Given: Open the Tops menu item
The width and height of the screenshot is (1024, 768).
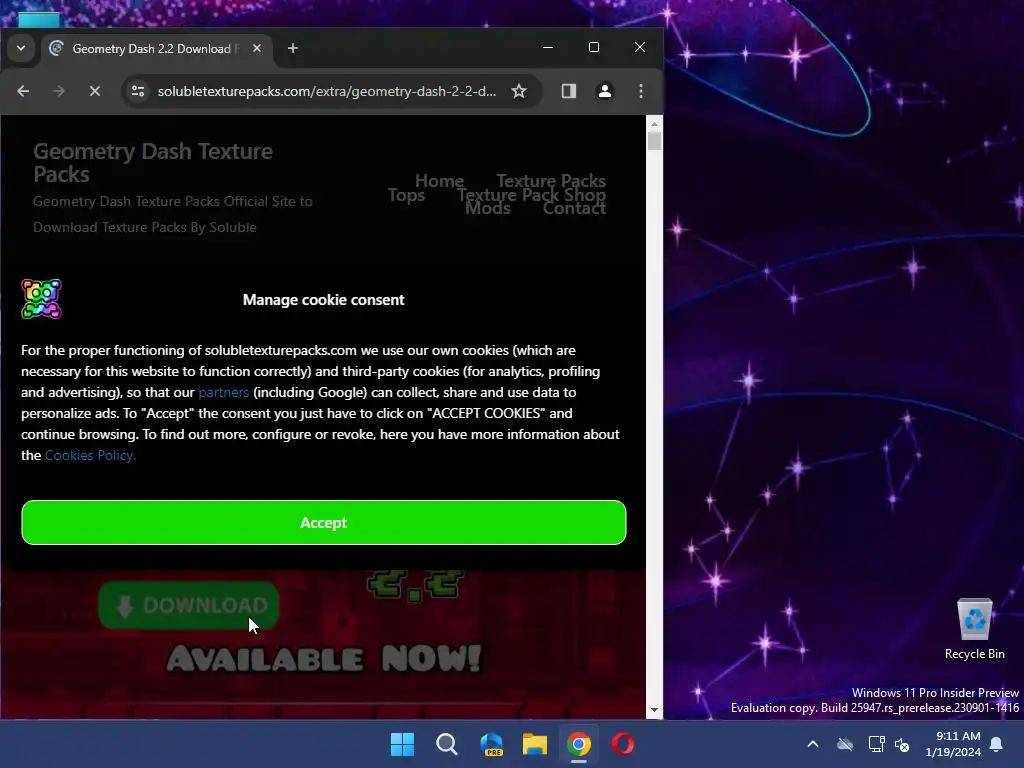Looking at the screenshot, I should point(406,195).
